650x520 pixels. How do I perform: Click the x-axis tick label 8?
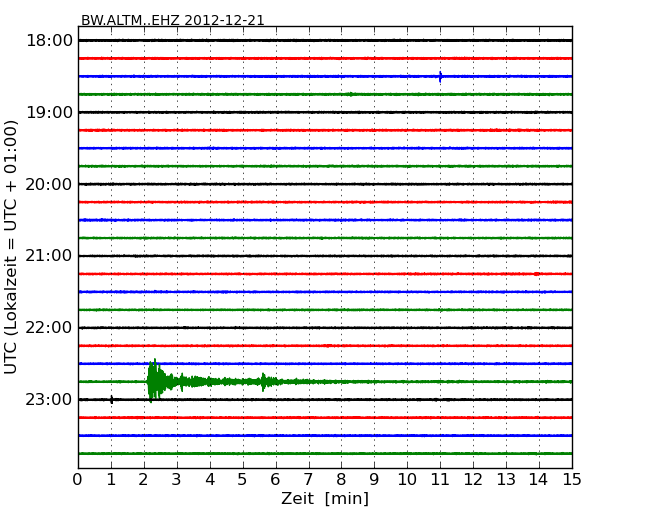342,480
